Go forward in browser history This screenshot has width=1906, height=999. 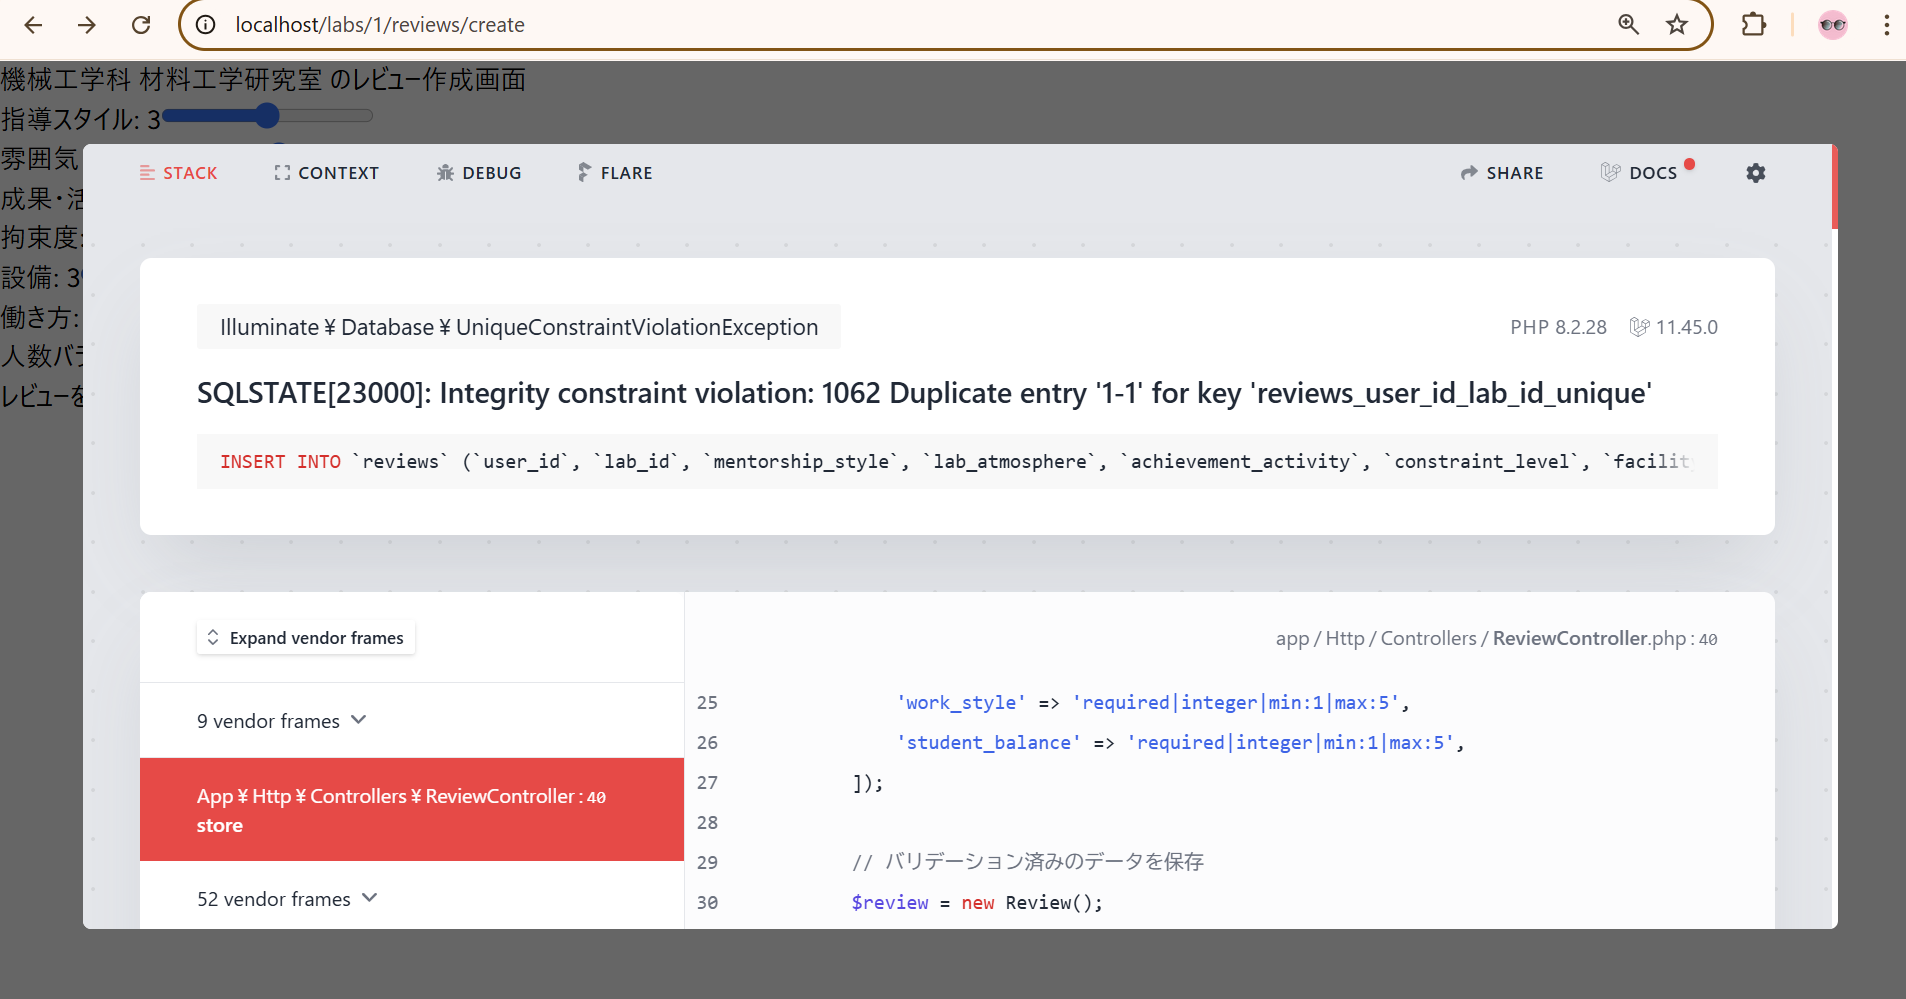coord(87,25)
